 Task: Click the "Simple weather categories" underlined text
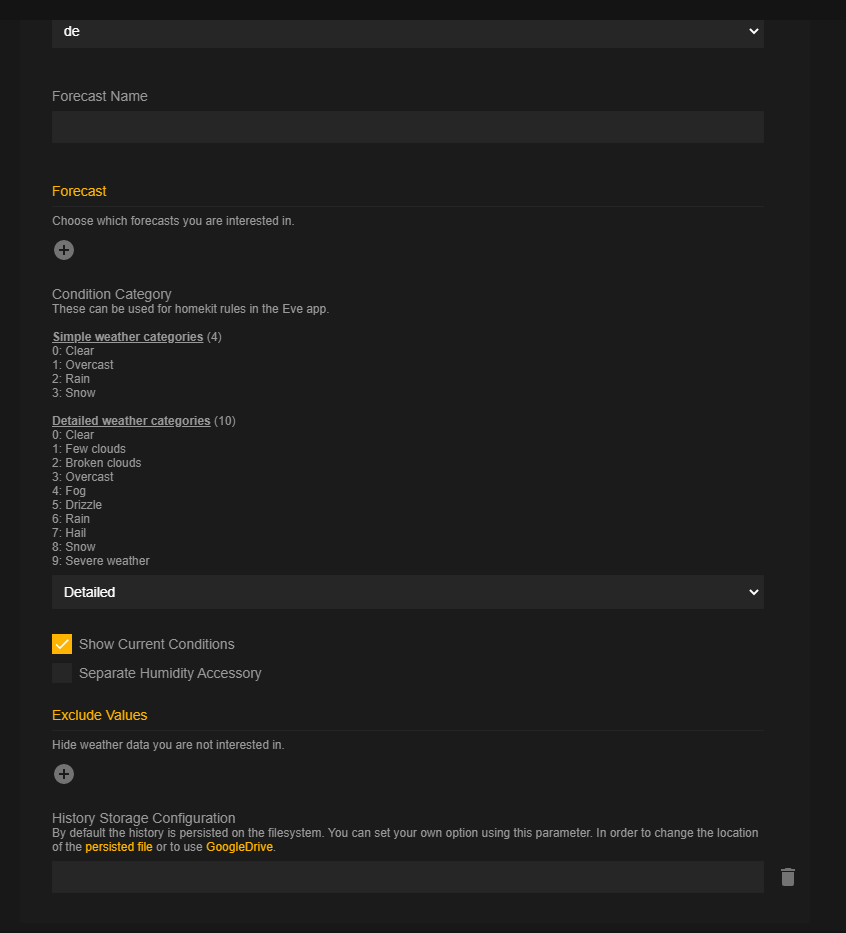(128, 337)
